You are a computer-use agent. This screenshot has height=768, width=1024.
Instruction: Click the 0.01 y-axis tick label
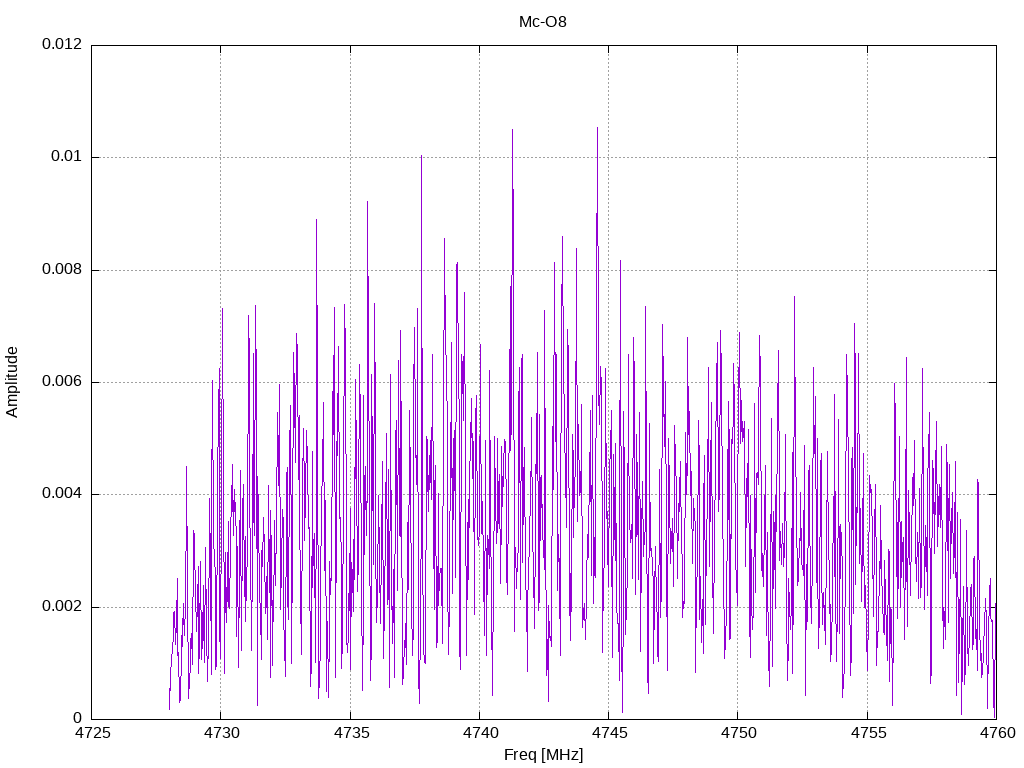[x=67, y=157]
